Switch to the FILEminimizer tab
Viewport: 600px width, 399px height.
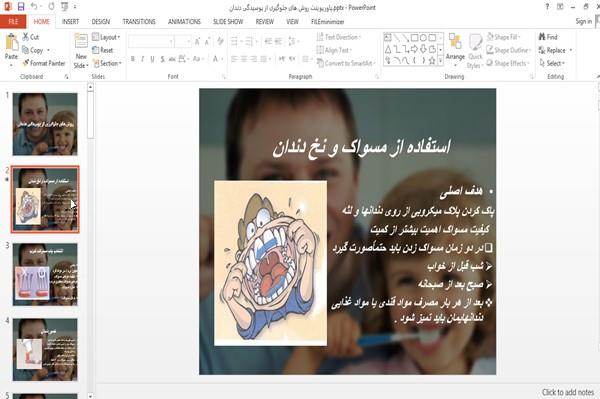tap(327, 21)
